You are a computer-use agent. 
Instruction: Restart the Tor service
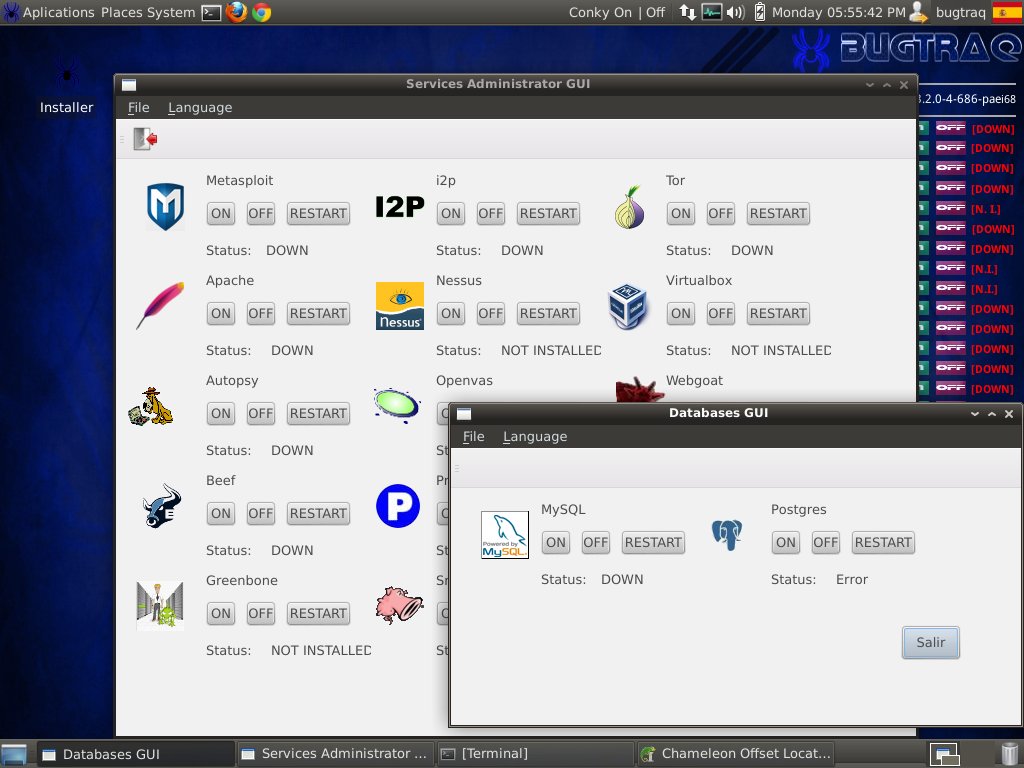coord(778,214)
